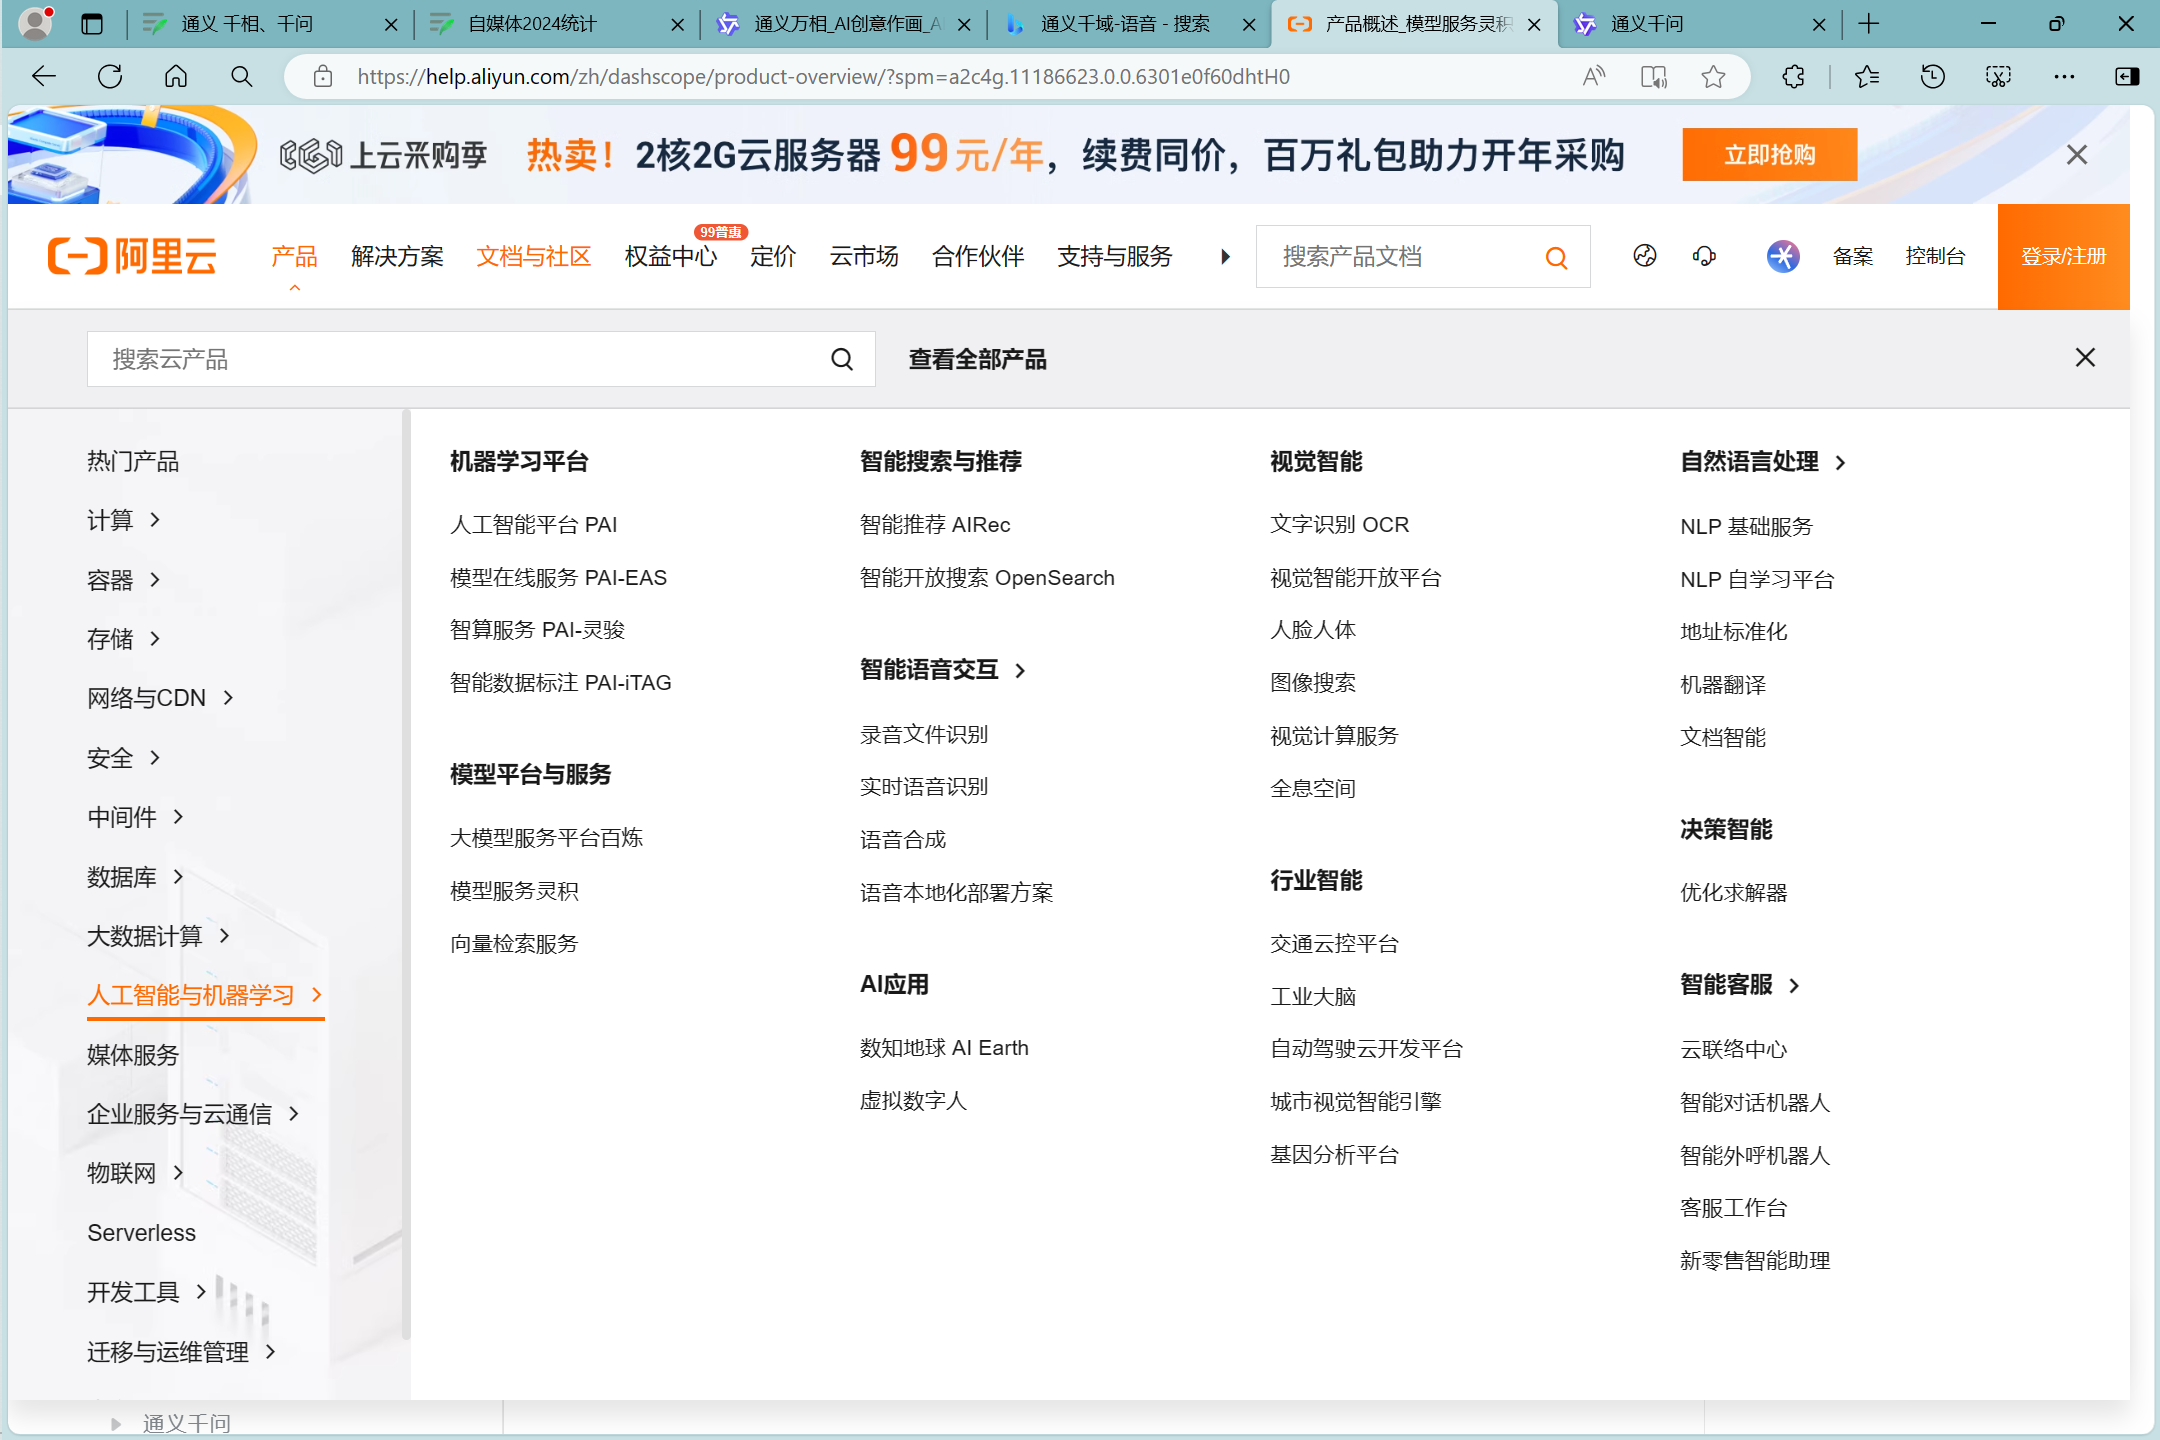Click the screenshot capture icon
The image size is (2160, 1440).
click(x=1998, y=76)
